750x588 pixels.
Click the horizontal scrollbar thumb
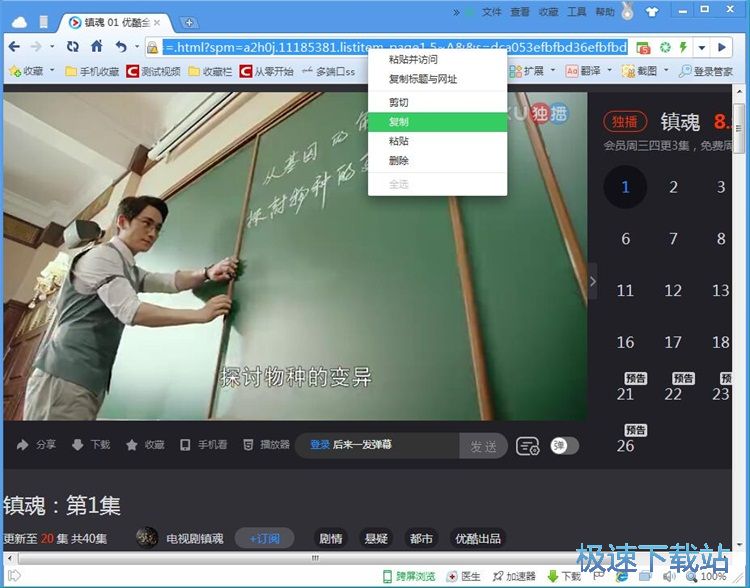pos(315,558)
